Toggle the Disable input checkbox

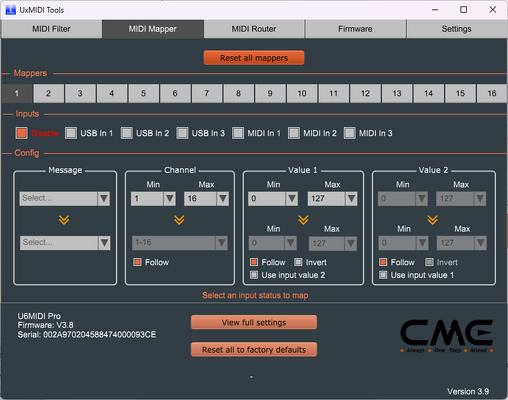pyautogui.click(x=22, y=133)
